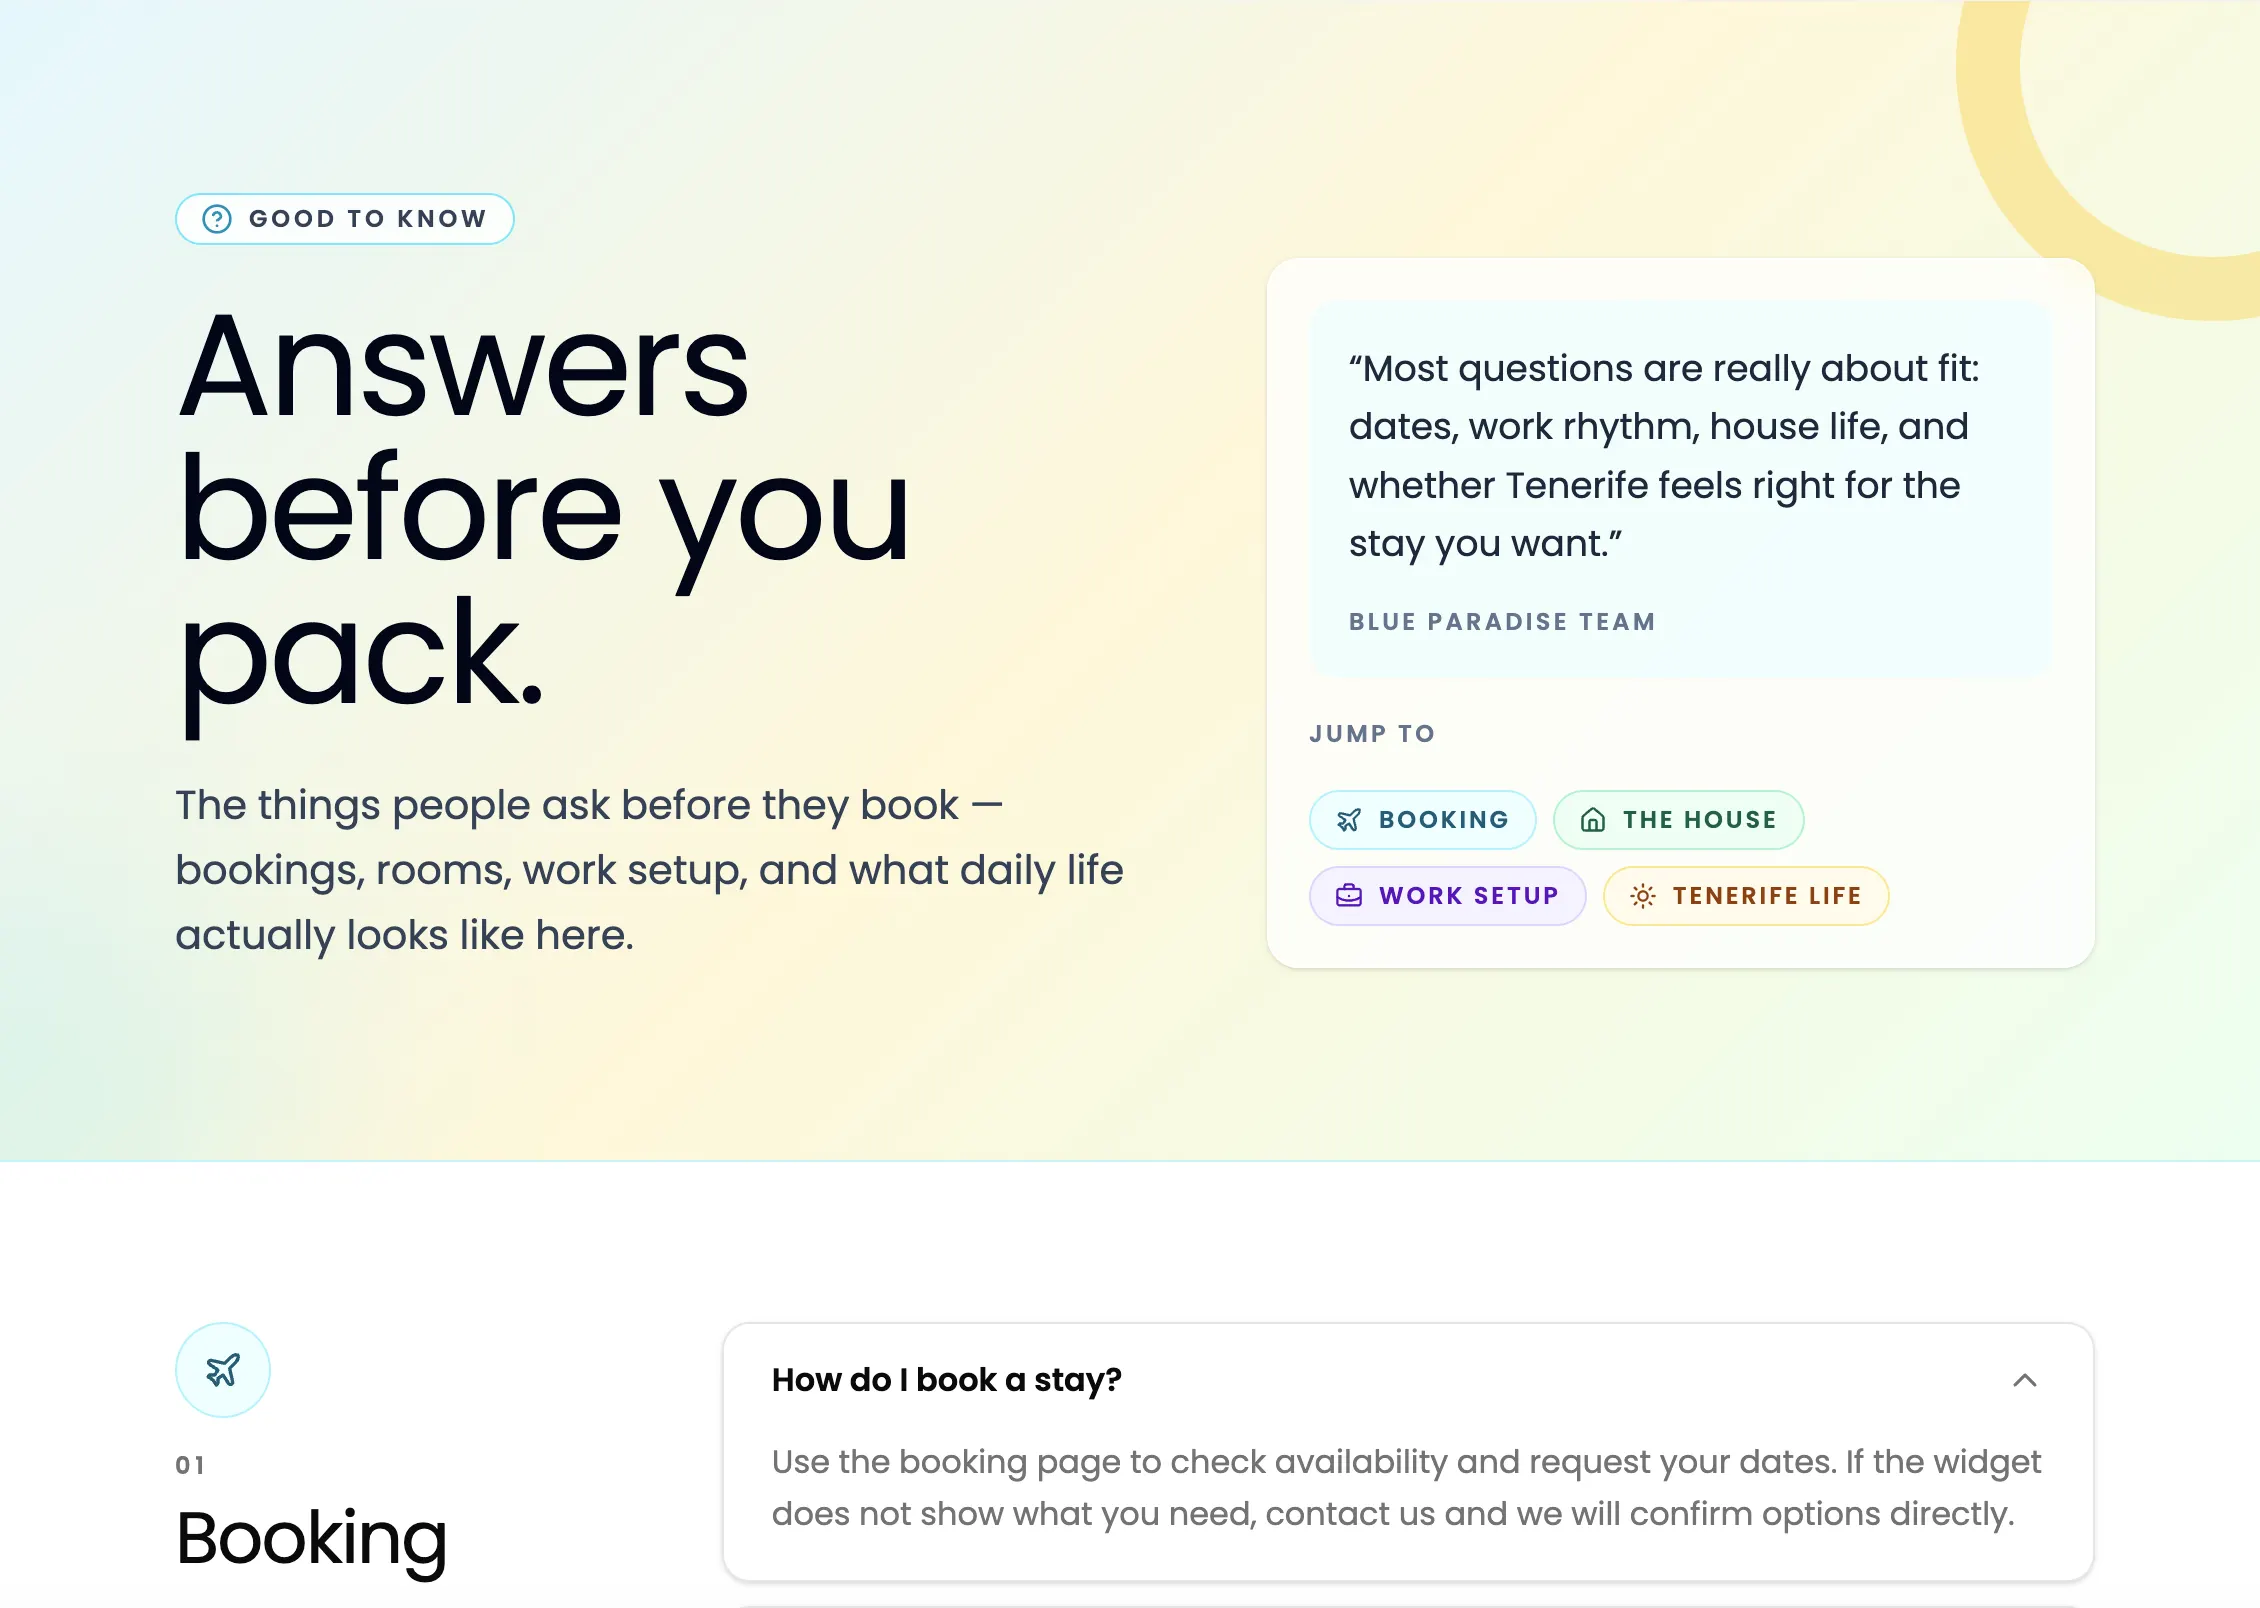2260x1608 pixels.
Task: Click the Good to Know badge
Action: pyautogui.click(x=345, y=219)
